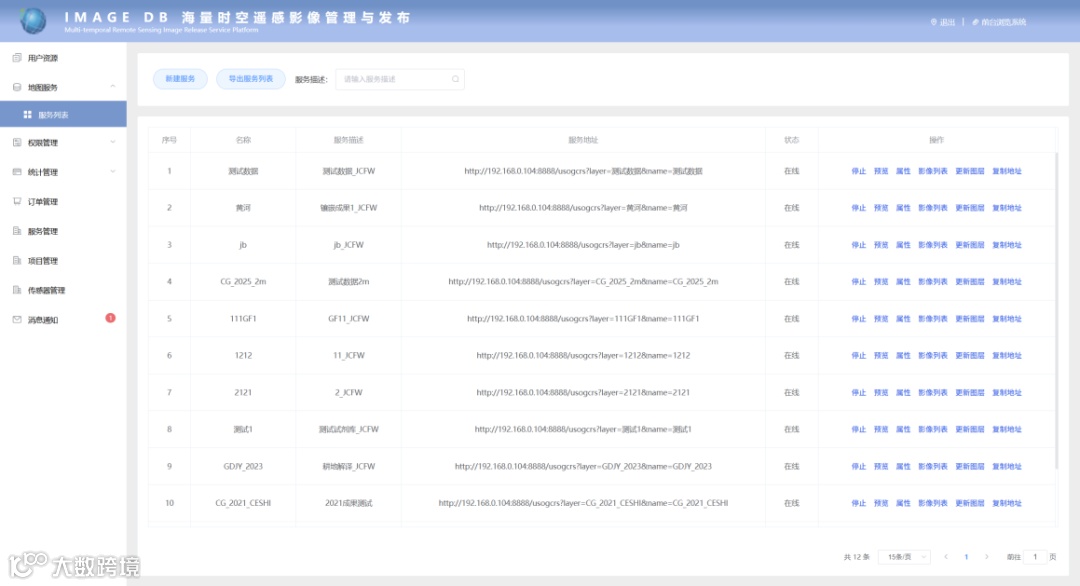Expand the 权限管理 menu chevron

pyautogui.click(x=112, y=143)
